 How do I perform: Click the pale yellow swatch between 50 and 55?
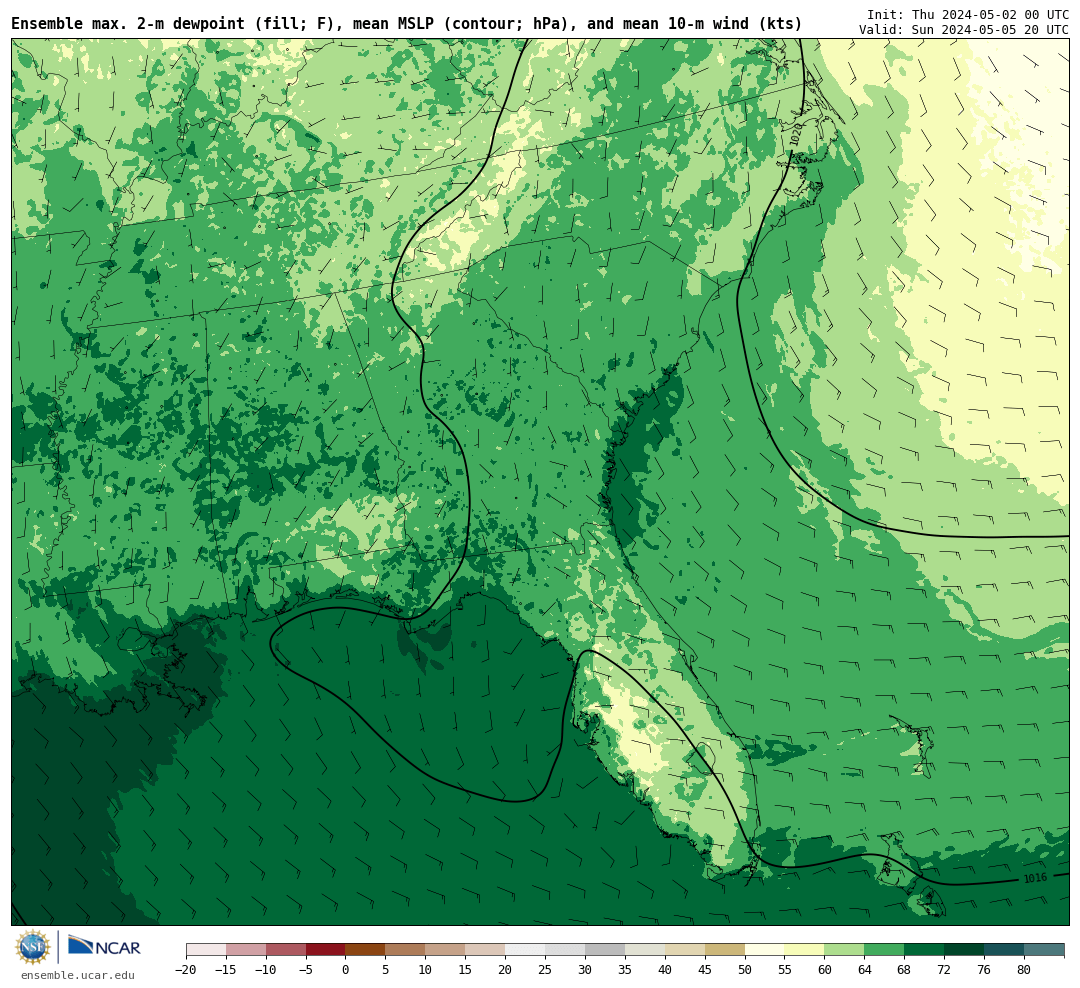coord(765,950)
